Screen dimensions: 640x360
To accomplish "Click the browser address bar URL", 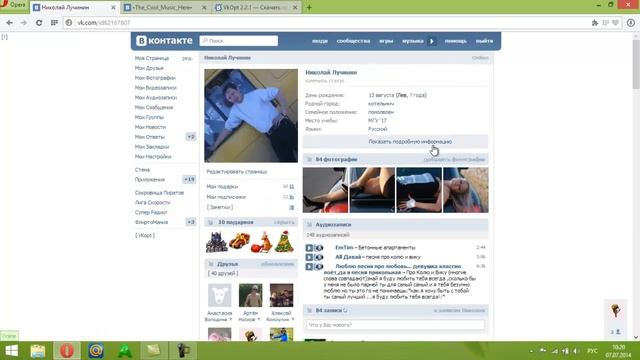I will [103, 23].
